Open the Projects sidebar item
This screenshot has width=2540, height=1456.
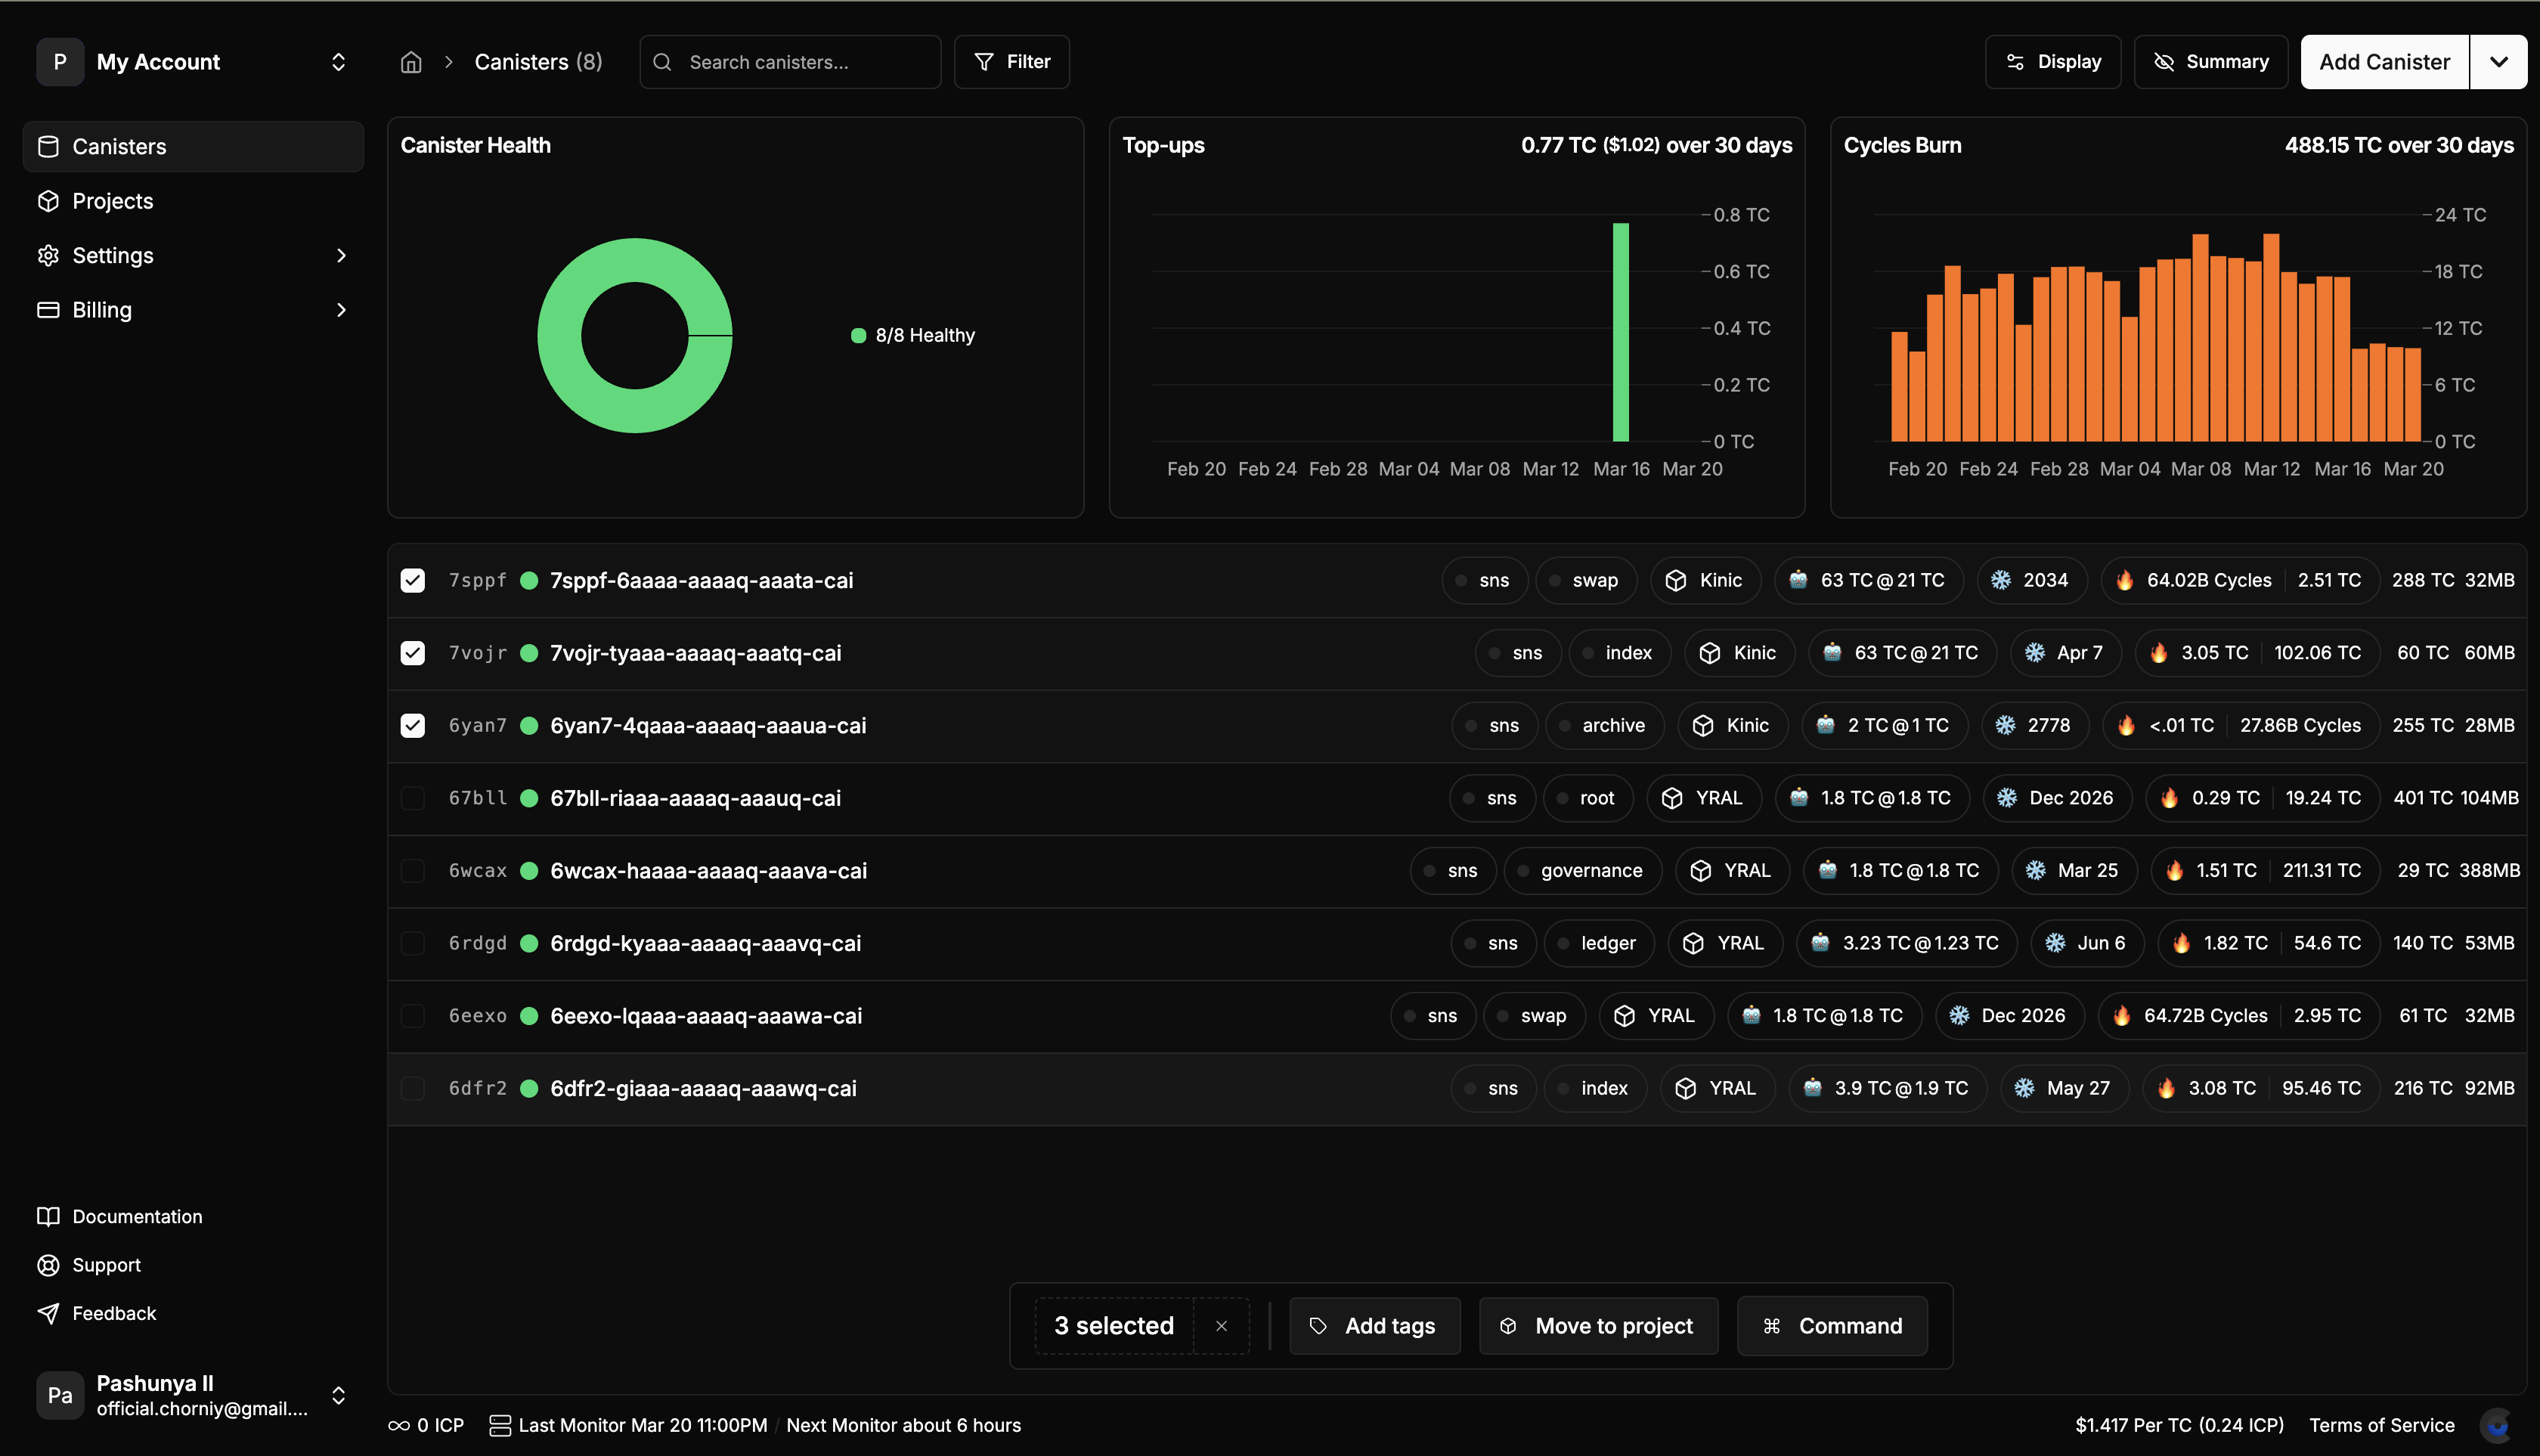(112, 201)
